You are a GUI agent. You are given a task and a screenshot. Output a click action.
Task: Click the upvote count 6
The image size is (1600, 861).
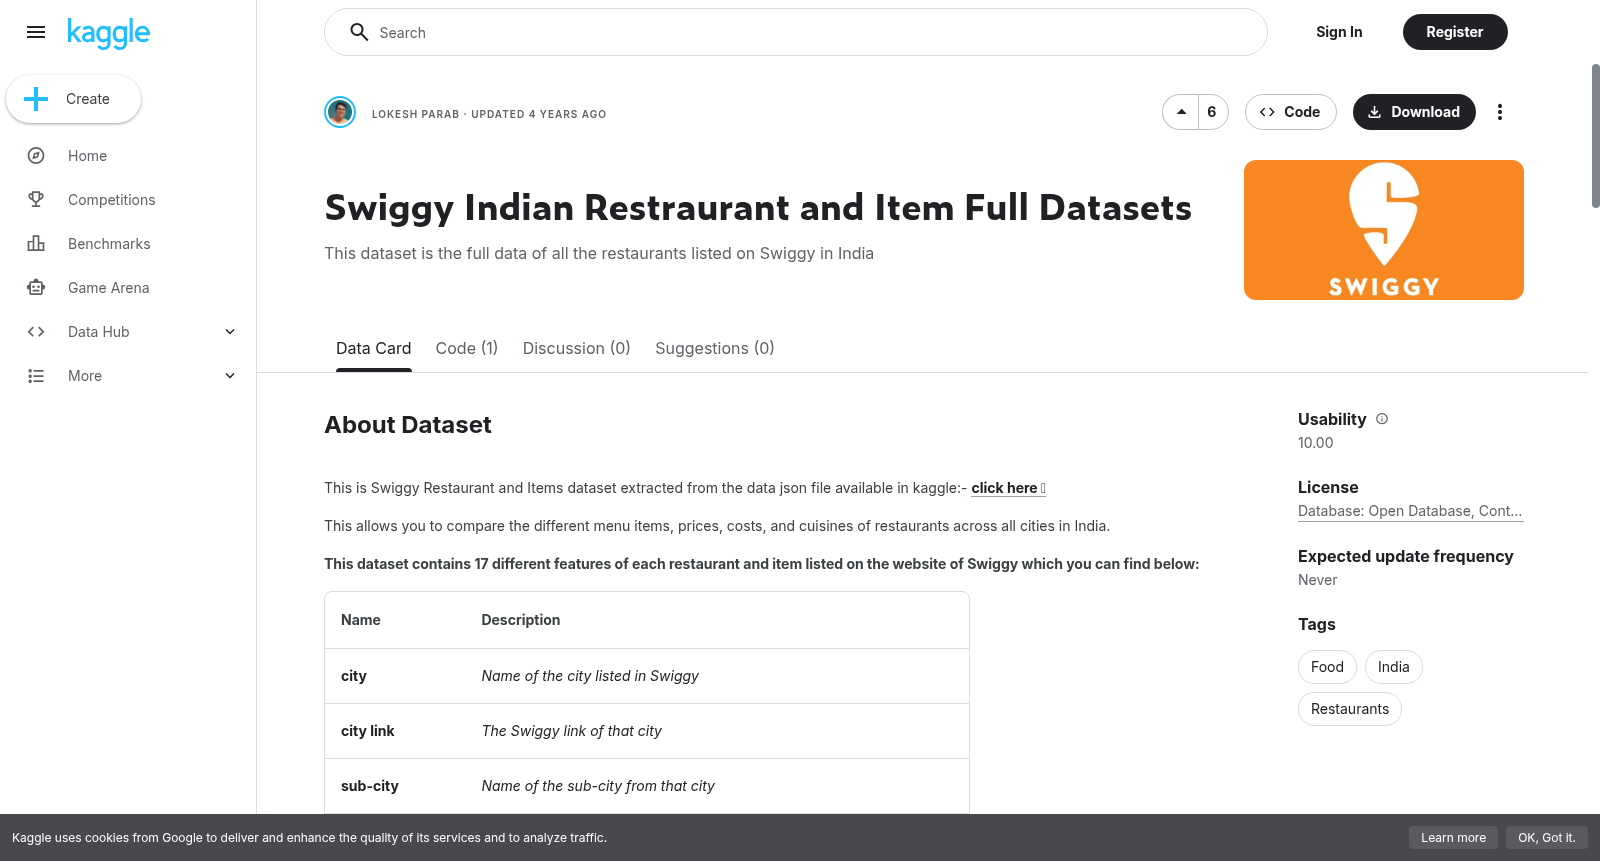pos(1212,112)
